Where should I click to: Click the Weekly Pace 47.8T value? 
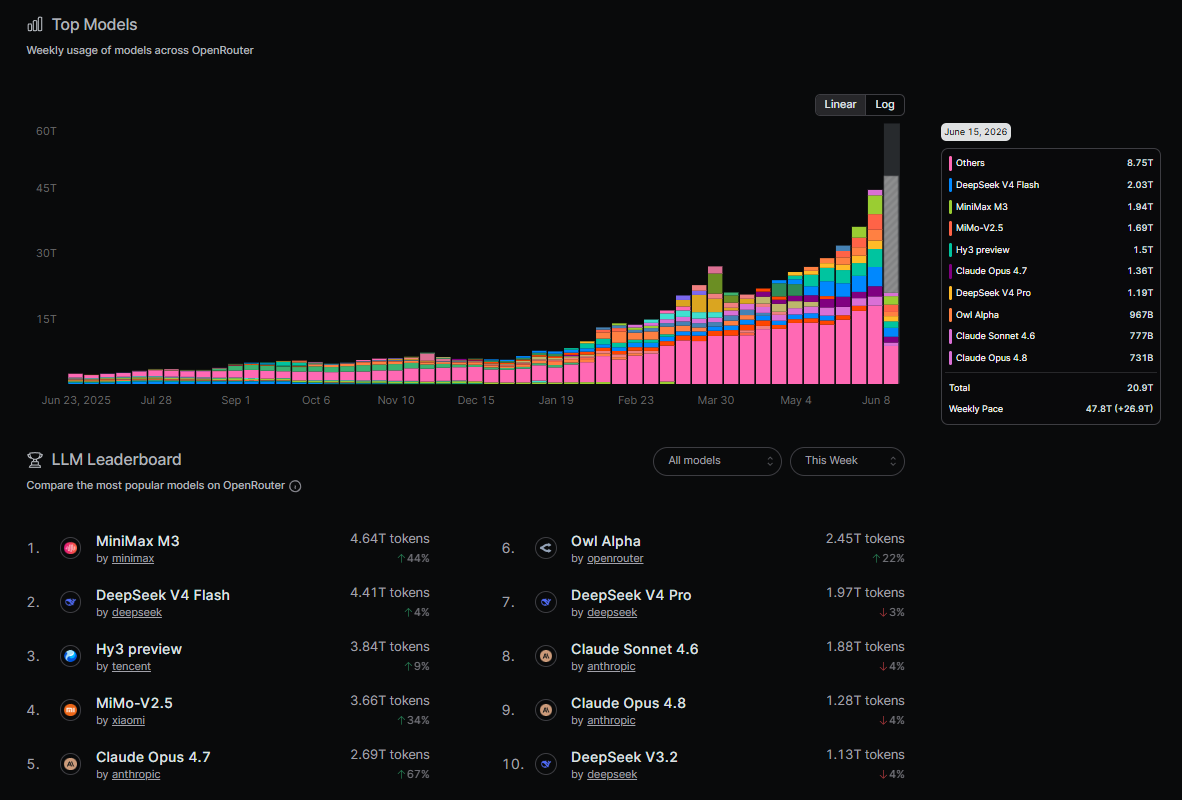tap(1119, 409)
